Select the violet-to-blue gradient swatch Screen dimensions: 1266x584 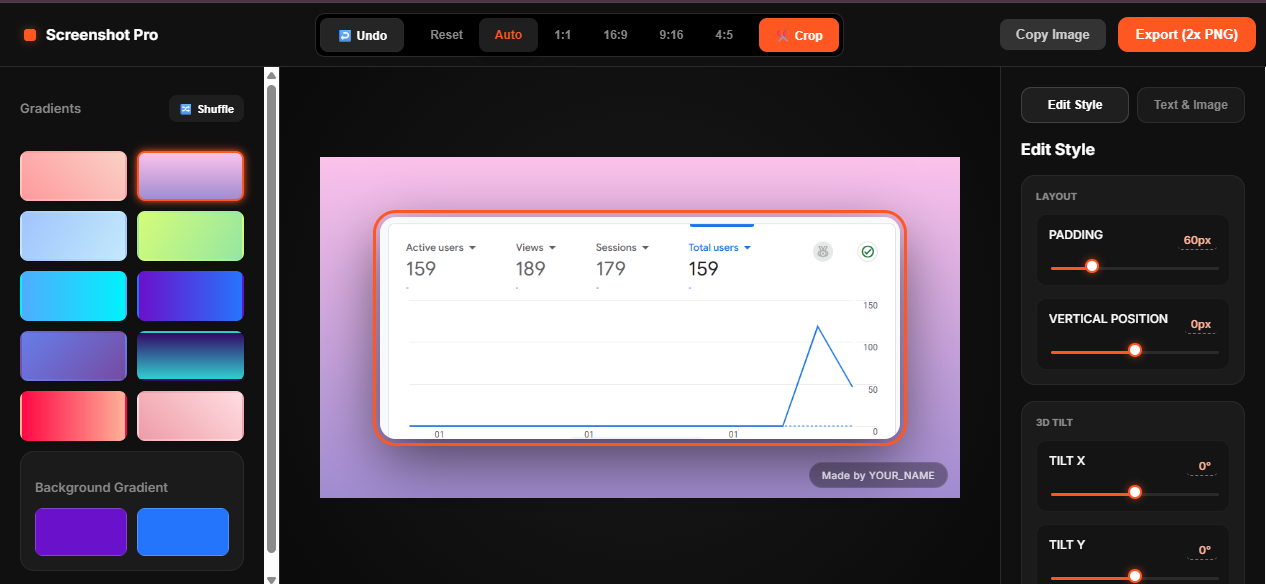tap(190, 296)
